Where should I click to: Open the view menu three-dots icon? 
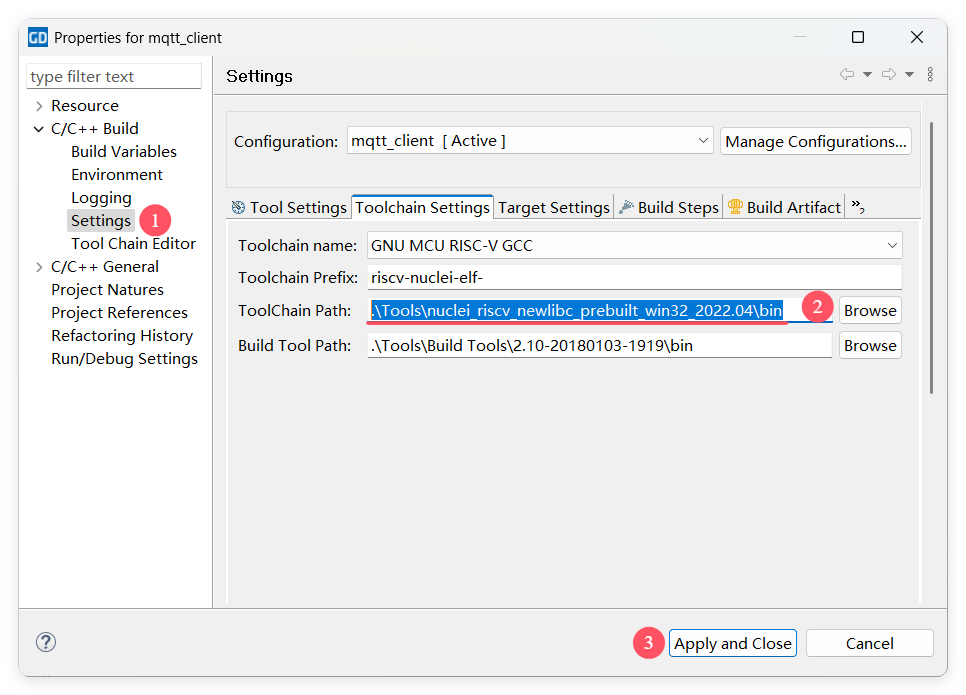tap(930, 75)
